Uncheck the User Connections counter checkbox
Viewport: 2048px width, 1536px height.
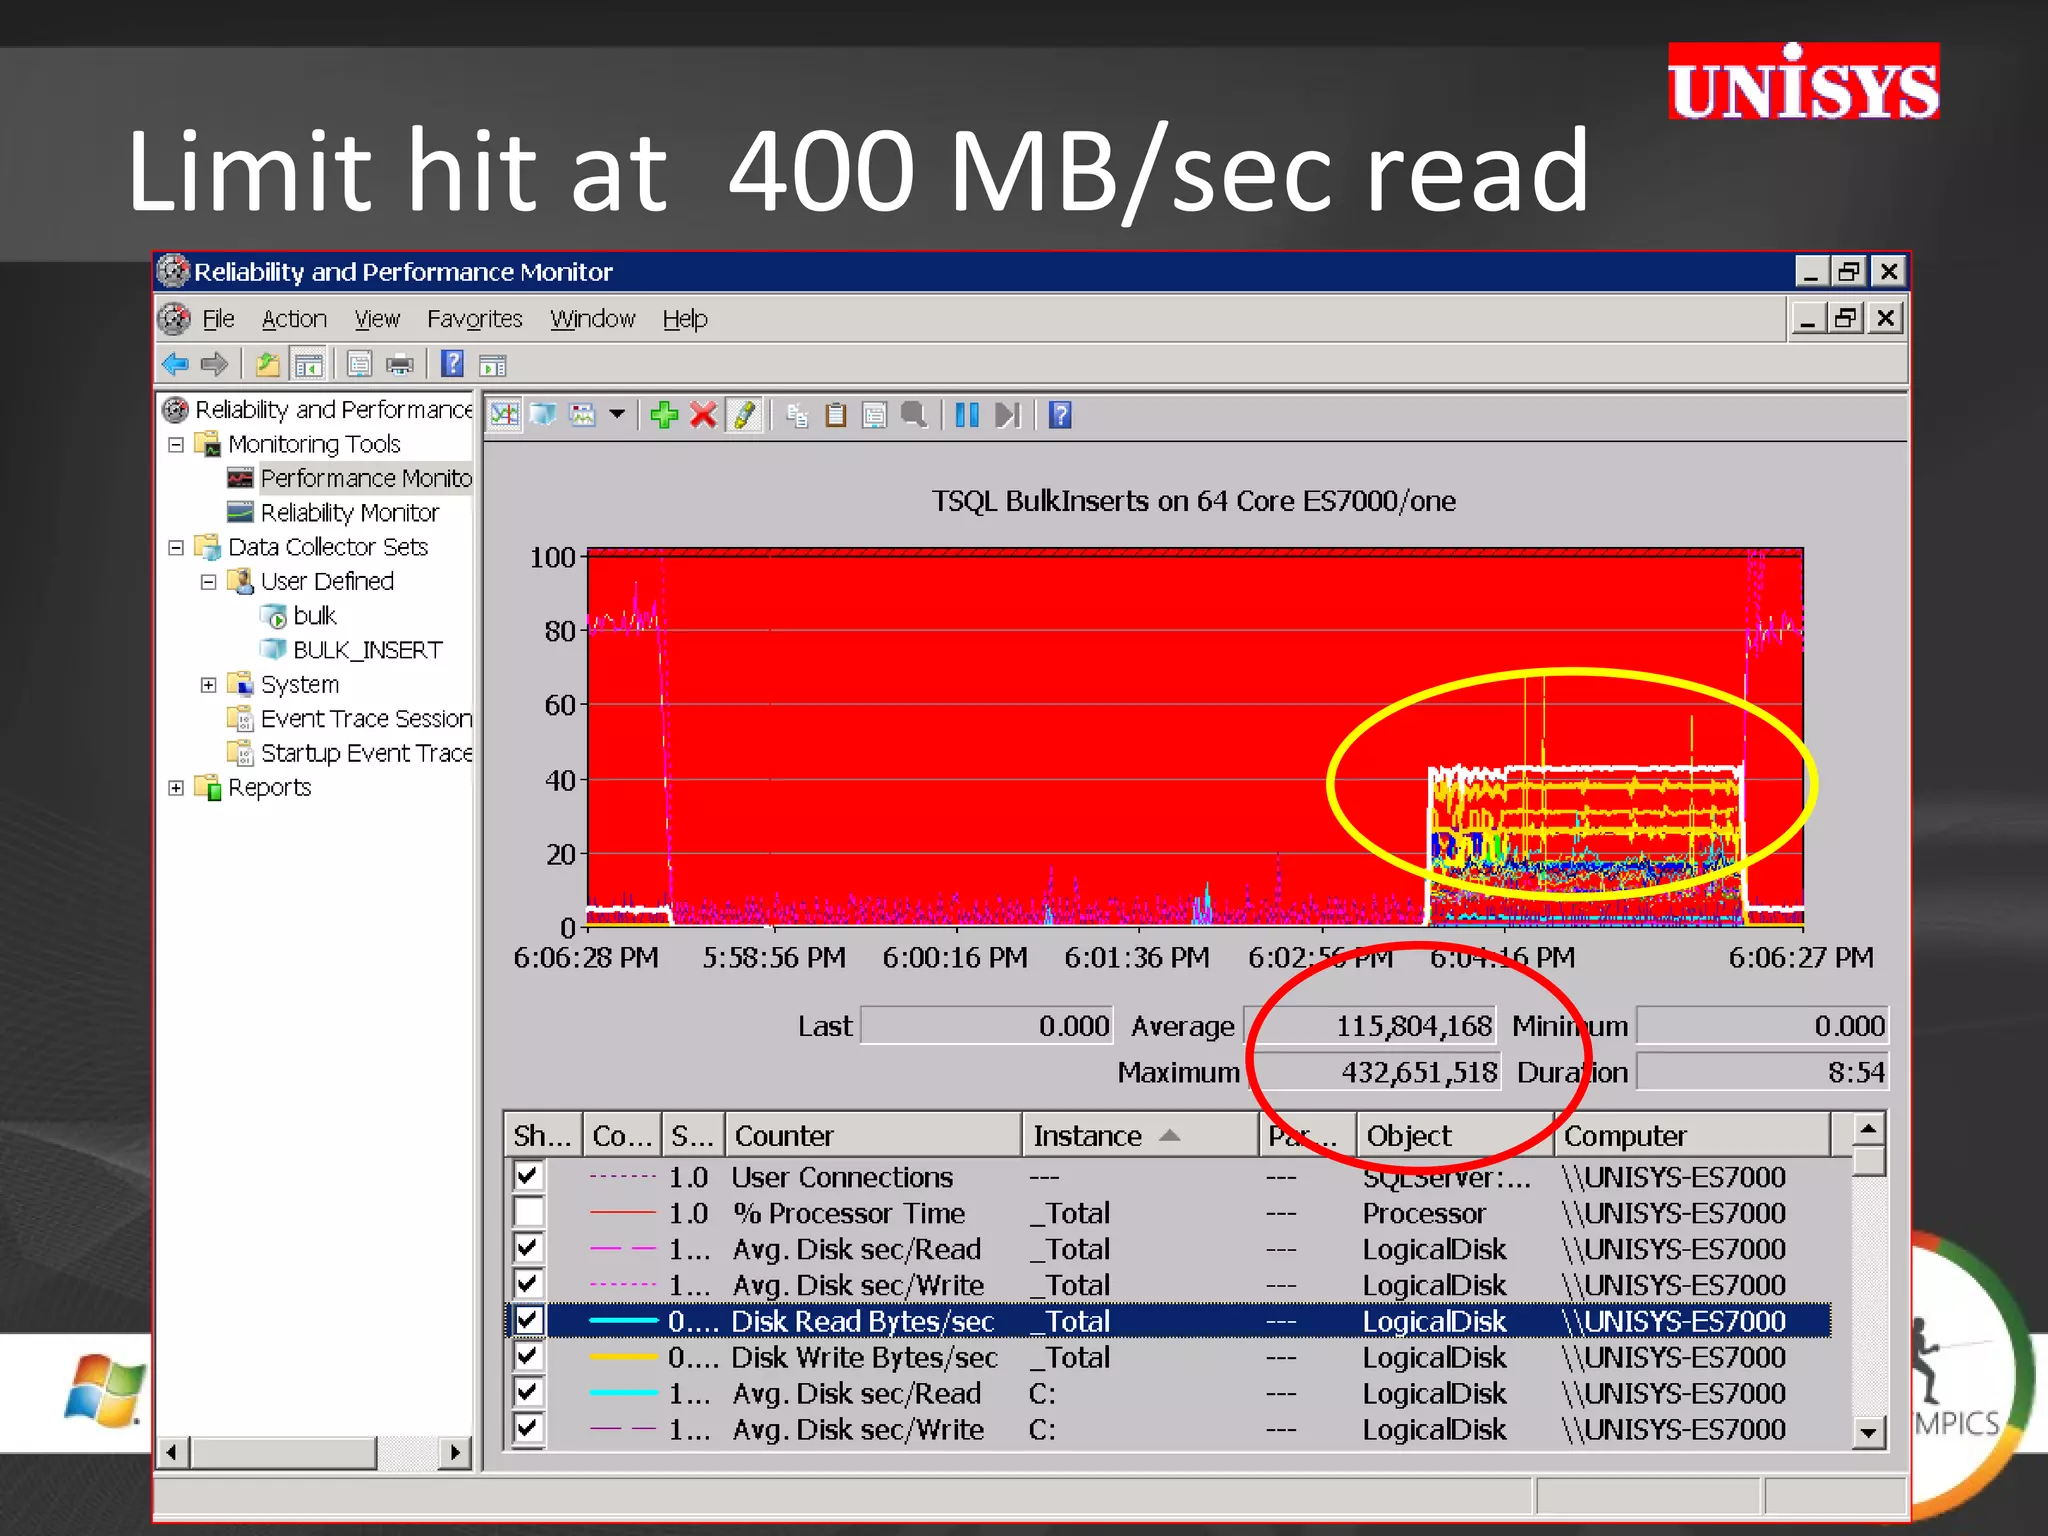tap(528, 1176)
